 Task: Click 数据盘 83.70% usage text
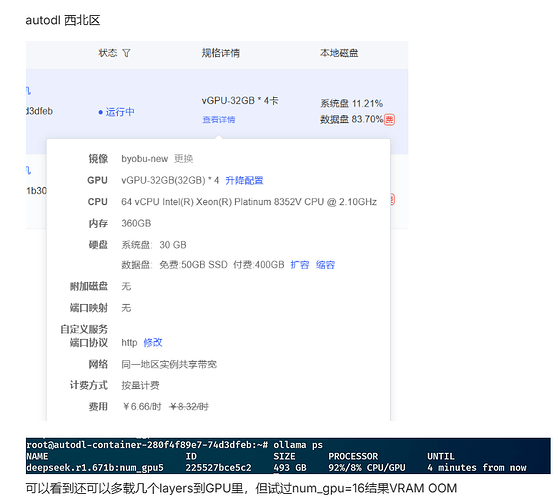tap(352, 119)
